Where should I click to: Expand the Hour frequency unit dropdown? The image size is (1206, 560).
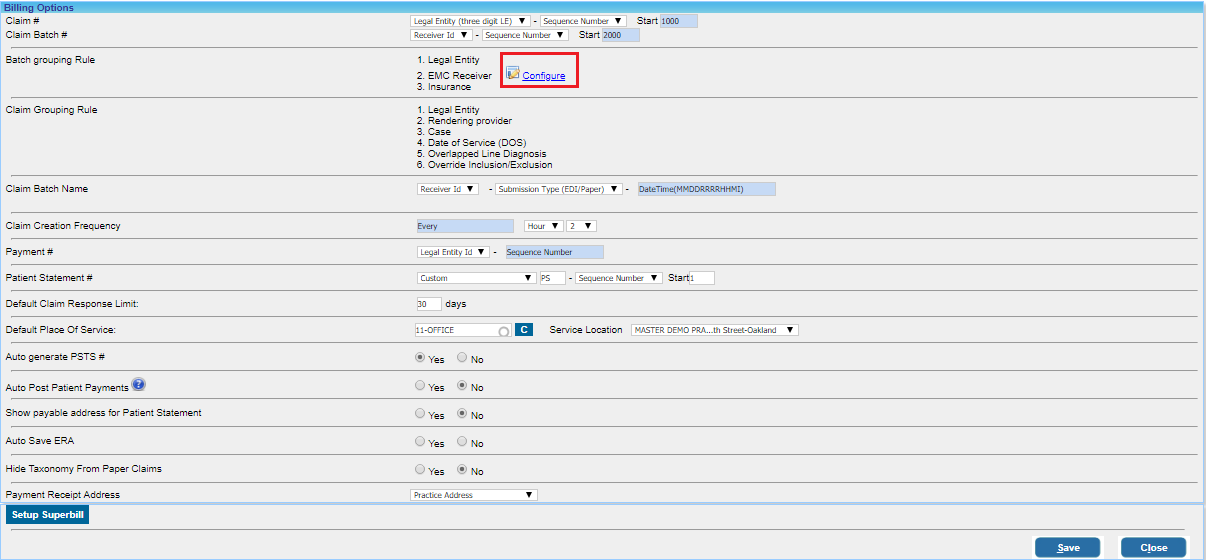543,226
